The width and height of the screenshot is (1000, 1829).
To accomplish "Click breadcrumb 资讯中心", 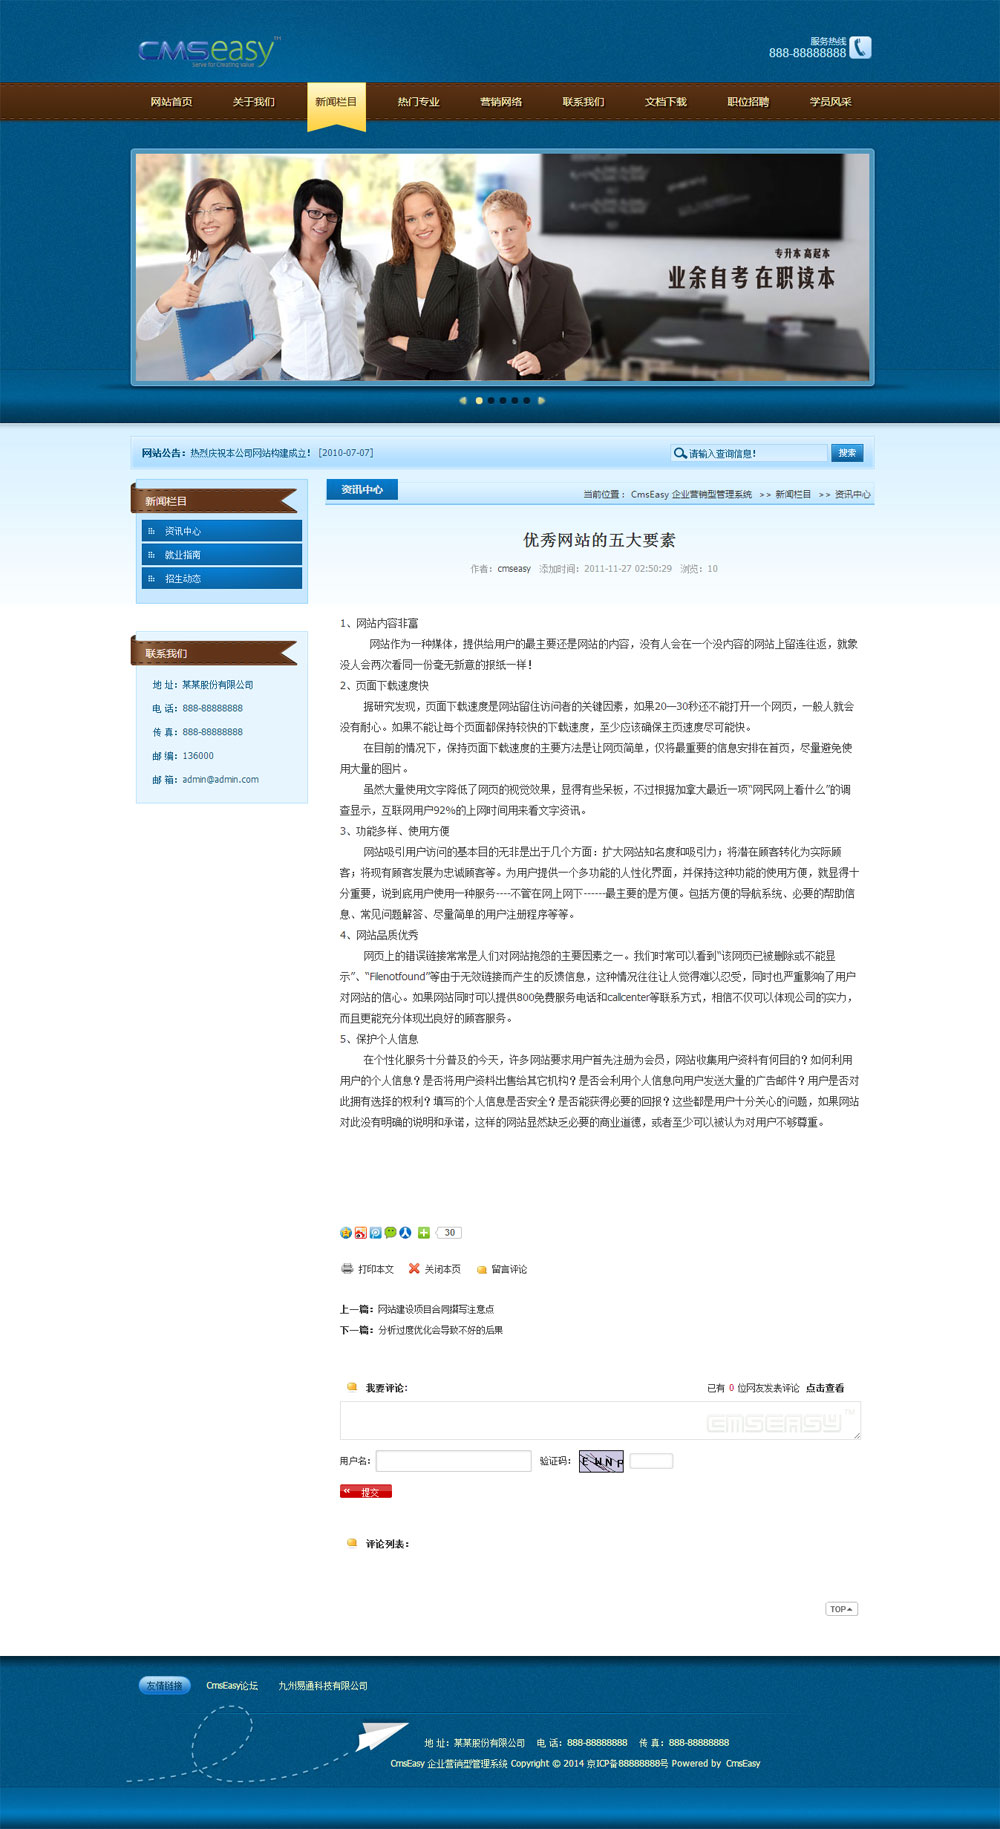I will pos(853,495).
